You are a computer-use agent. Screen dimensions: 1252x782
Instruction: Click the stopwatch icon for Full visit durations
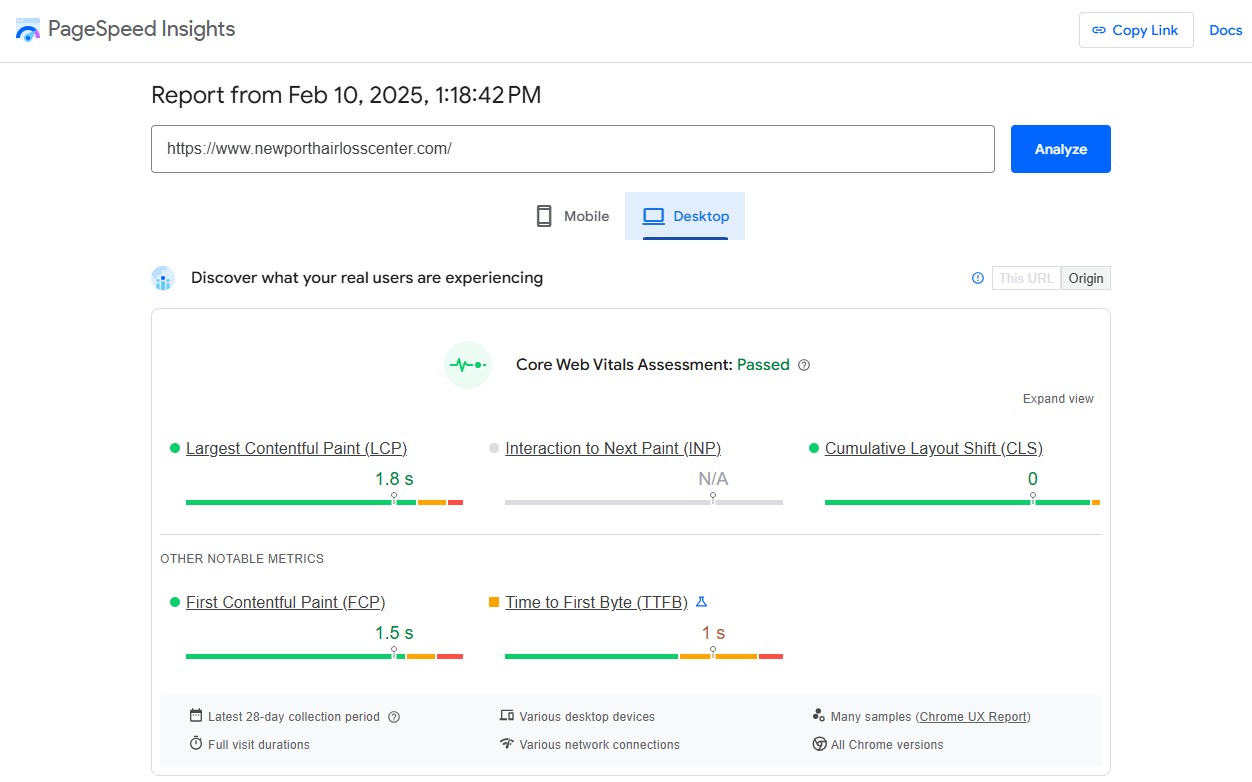tap(196, 744)
